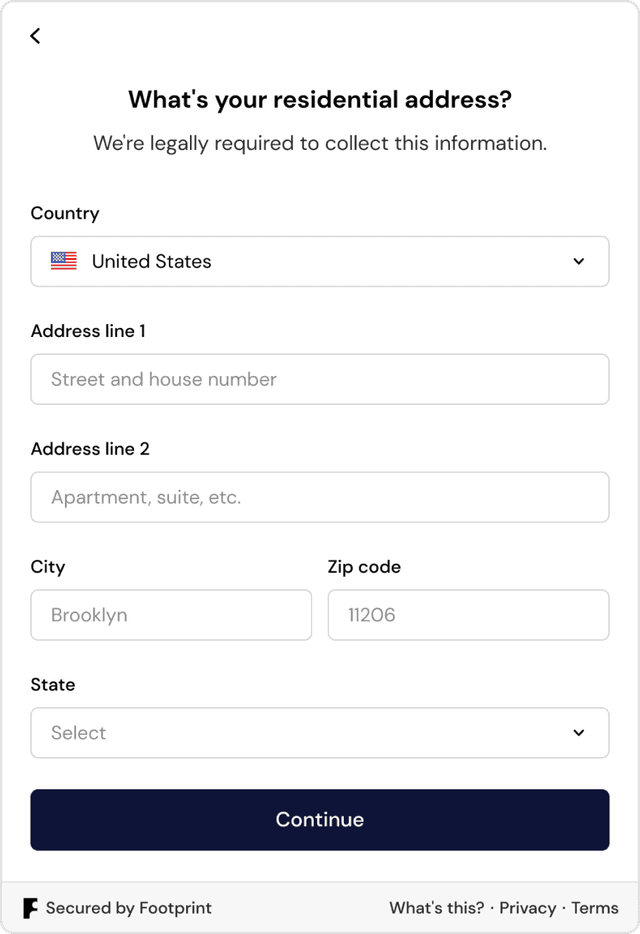Focus the Apartment, suite, etc. field
The image size is (640, 934).
click(x=320, y=497)
